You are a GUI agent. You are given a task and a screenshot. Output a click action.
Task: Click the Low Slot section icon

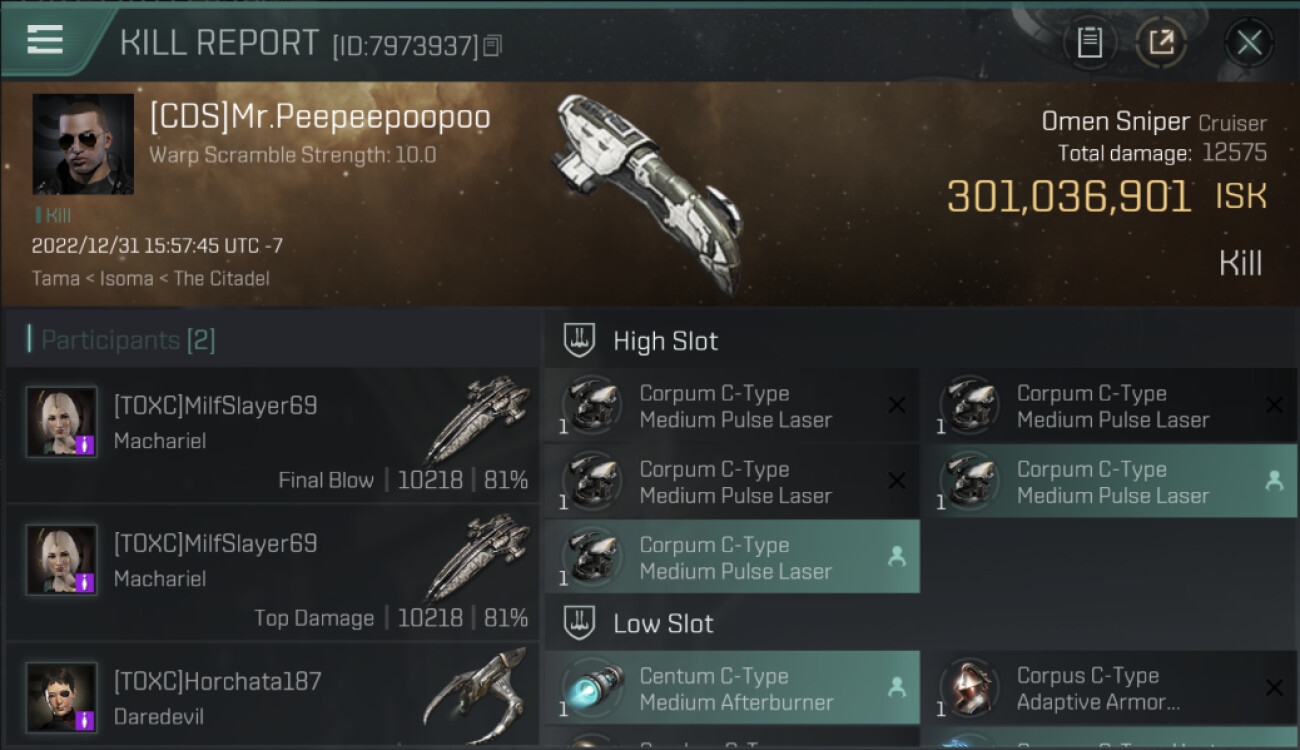point(580,623)
